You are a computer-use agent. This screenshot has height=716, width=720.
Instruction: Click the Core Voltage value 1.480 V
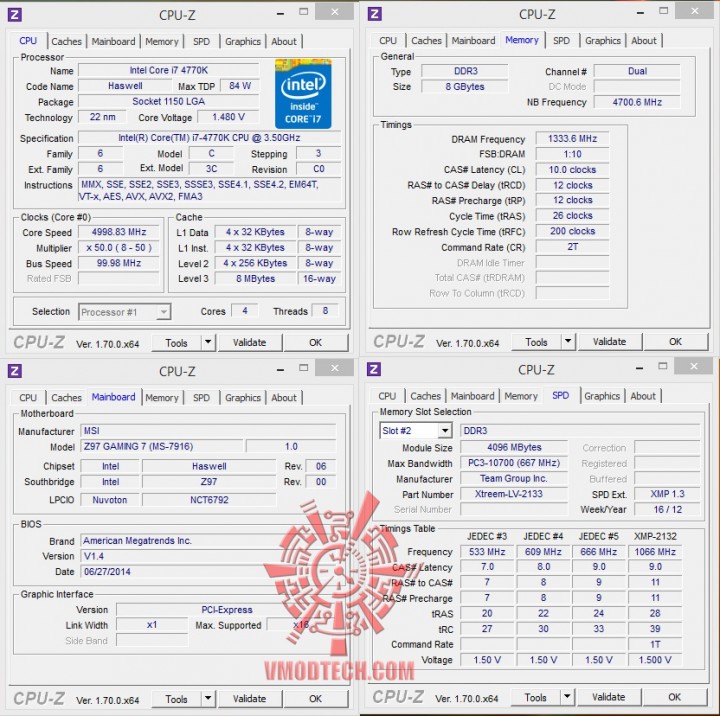pos(228,117)
